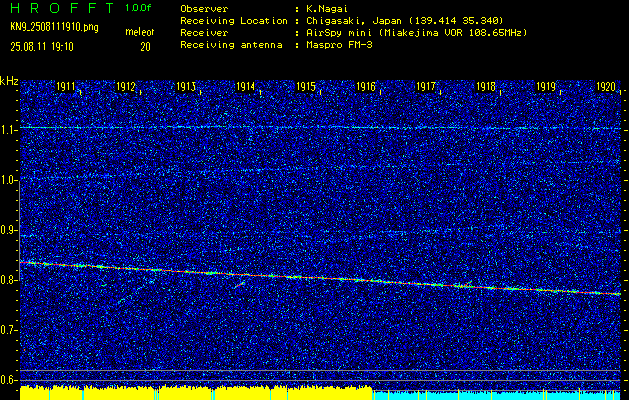Click the meteor count value 20
The image size is (629, 400).
145,47
